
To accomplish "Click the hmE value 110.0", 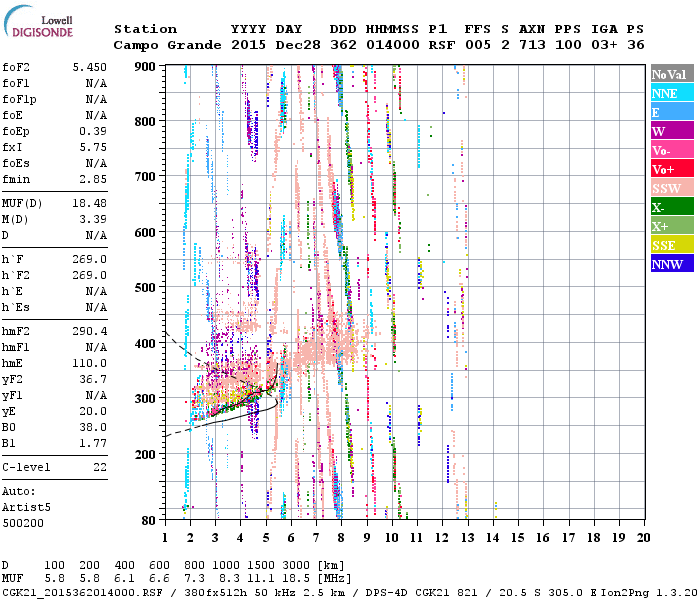I will coord(89,363).
